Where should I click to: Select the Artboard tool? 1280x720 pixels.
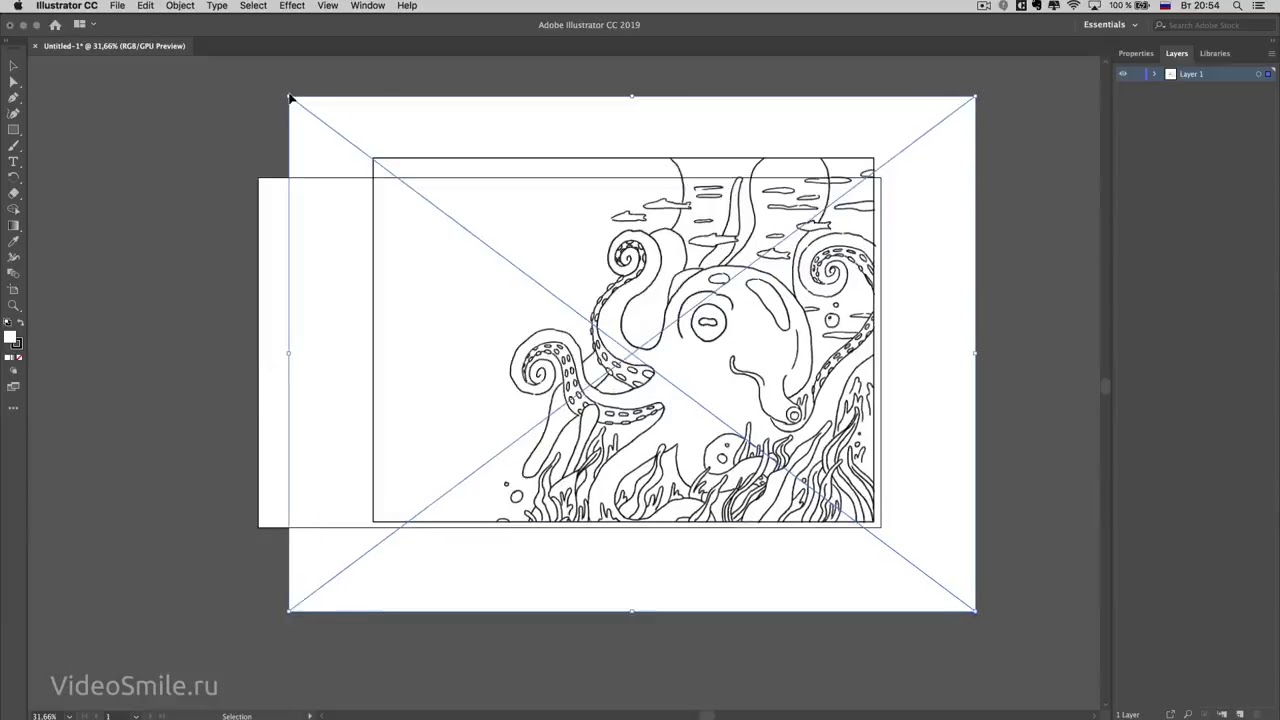pos(13,290)
